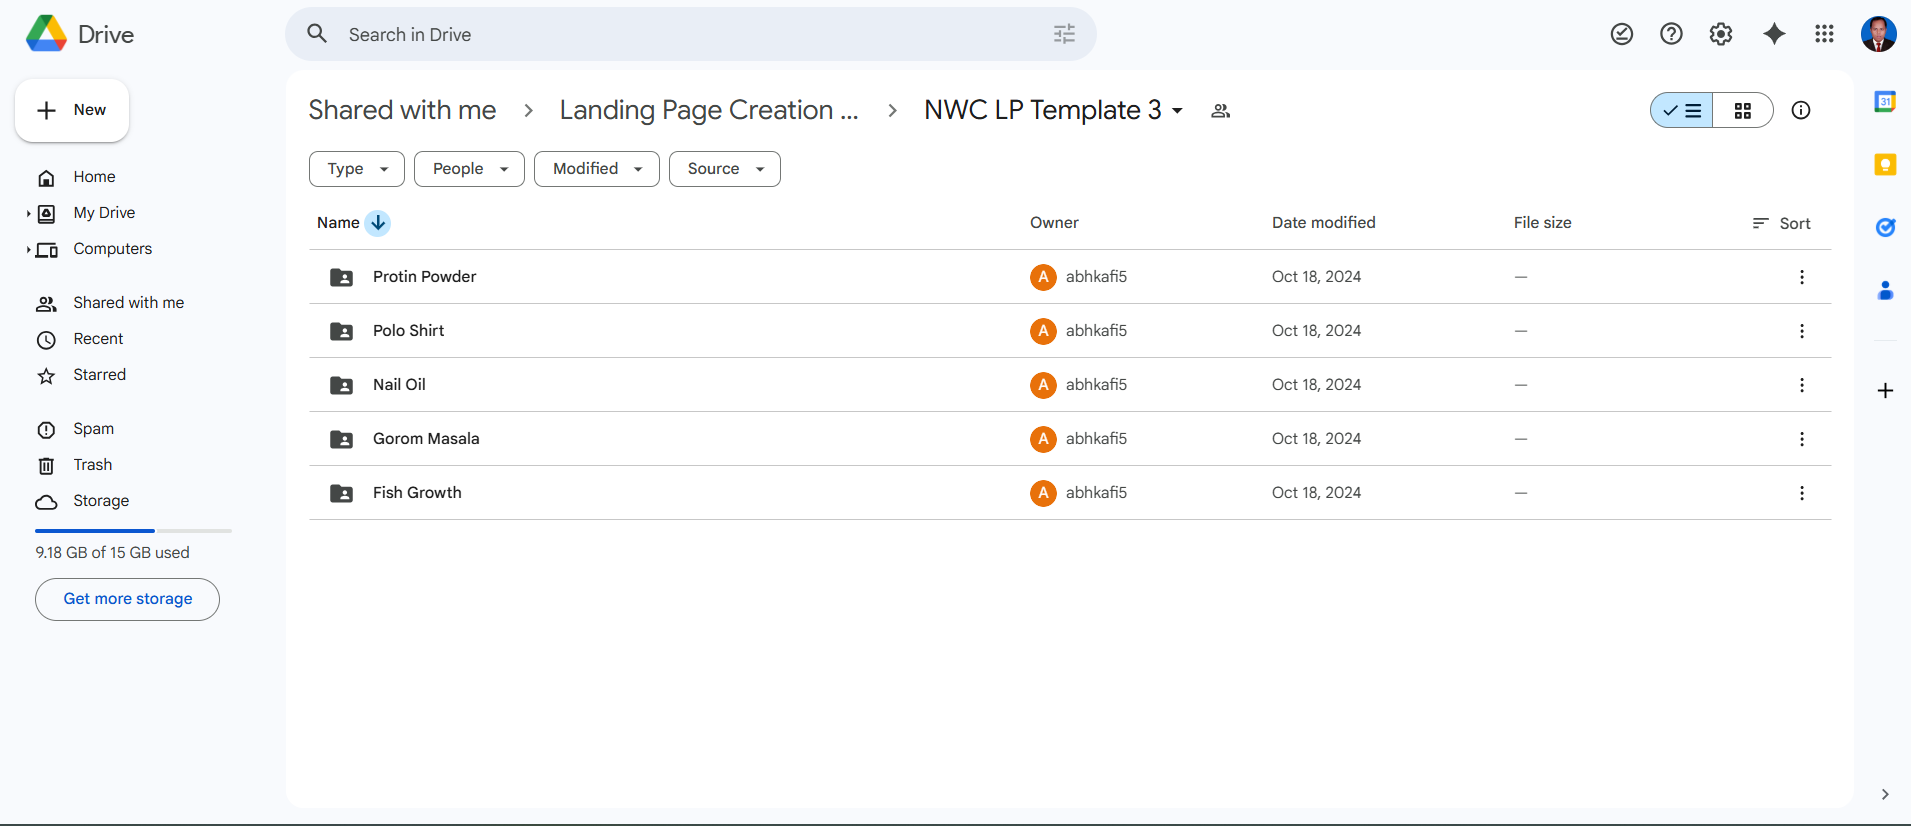Go to Shared with me in sidebar
1911x826 pixels.
point(128,303)
